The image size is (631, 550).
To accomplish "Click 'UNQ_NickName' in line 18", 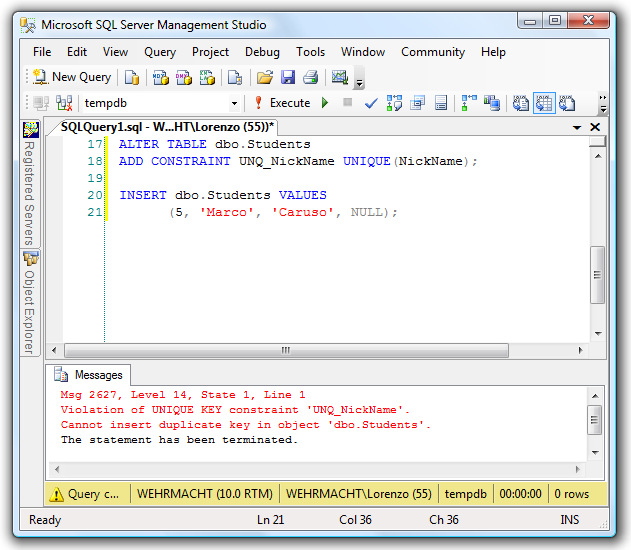I will [x=286, y=161].
